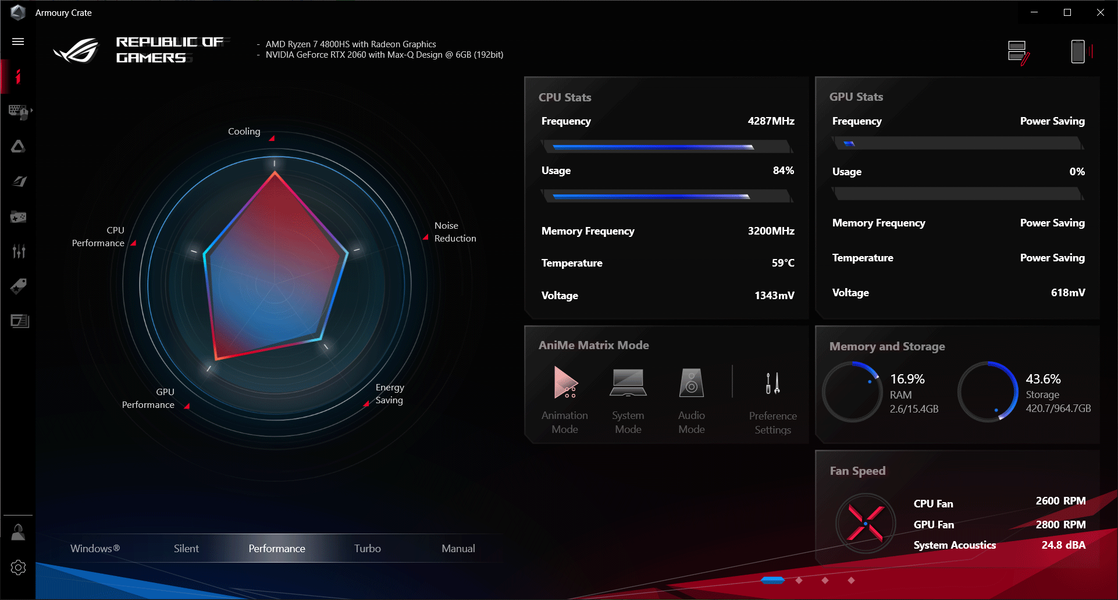The image size is (1118, 600).
Task: Open Aura Sync from the triangle icon
Action: [x=19, y=146]
